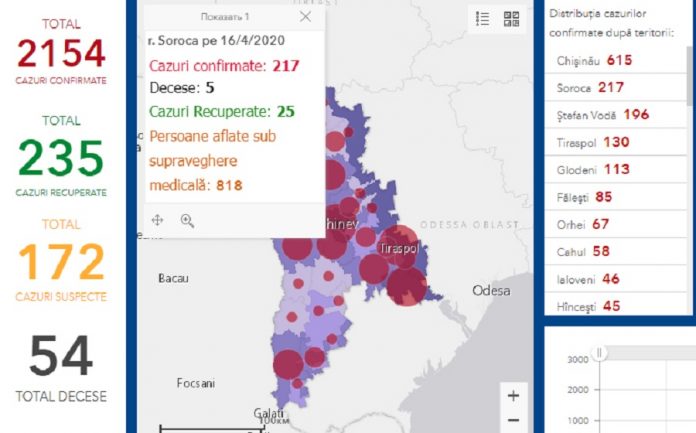Image resolution: width=696 pixels, height=433 pixels.
Task: Select the Fălești 85 row
Action: point(587,197)
